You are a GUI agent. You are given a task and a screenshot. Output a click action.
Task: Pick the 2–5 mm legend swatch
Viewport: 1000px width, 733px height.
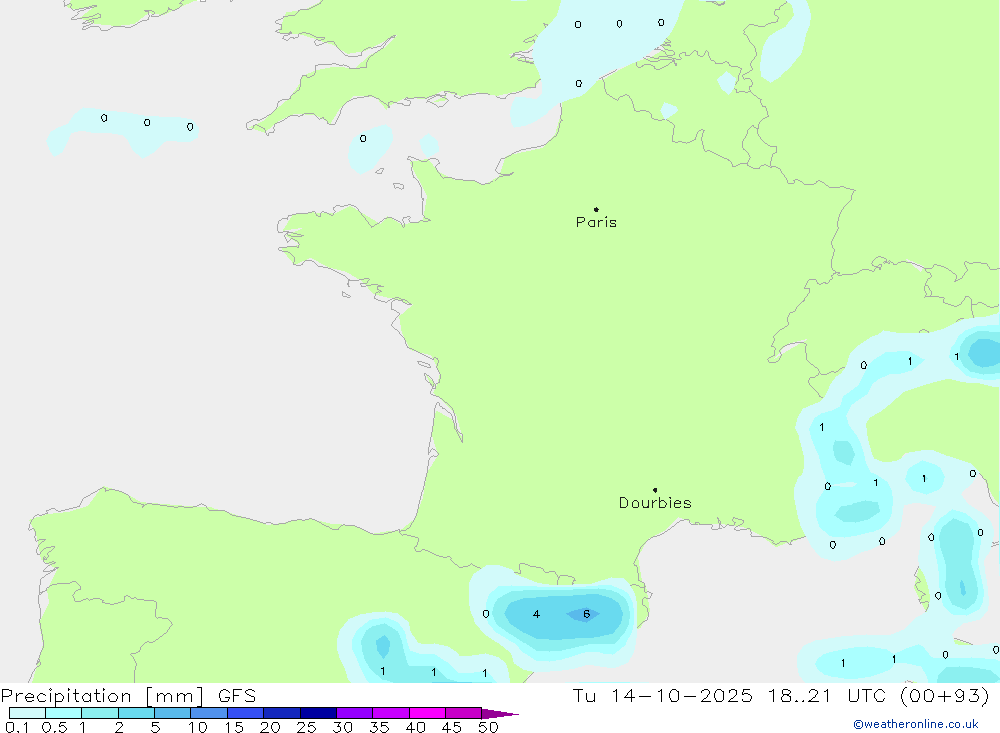(x=136, y=713)
